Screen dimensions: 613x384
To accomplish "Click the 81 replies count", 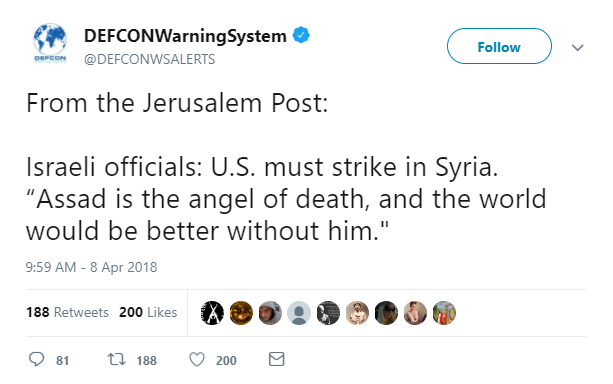I will point(63,360).
